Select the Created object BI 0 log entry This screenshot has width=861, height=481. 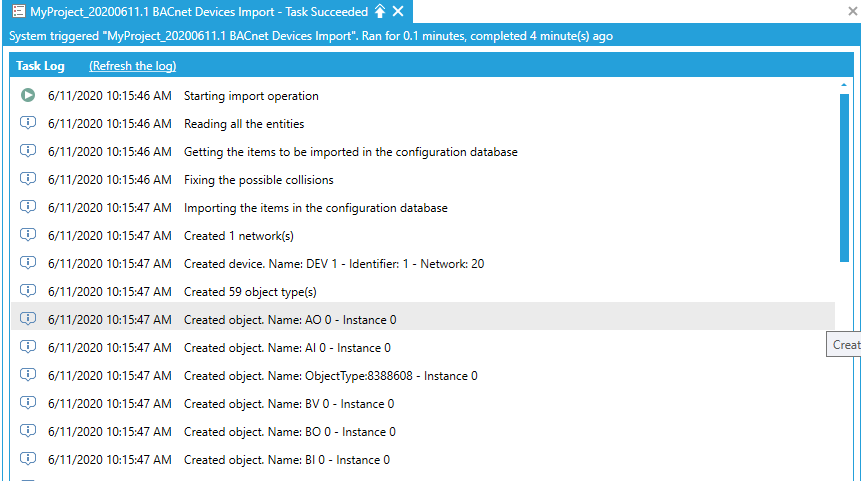pos(287,460)
